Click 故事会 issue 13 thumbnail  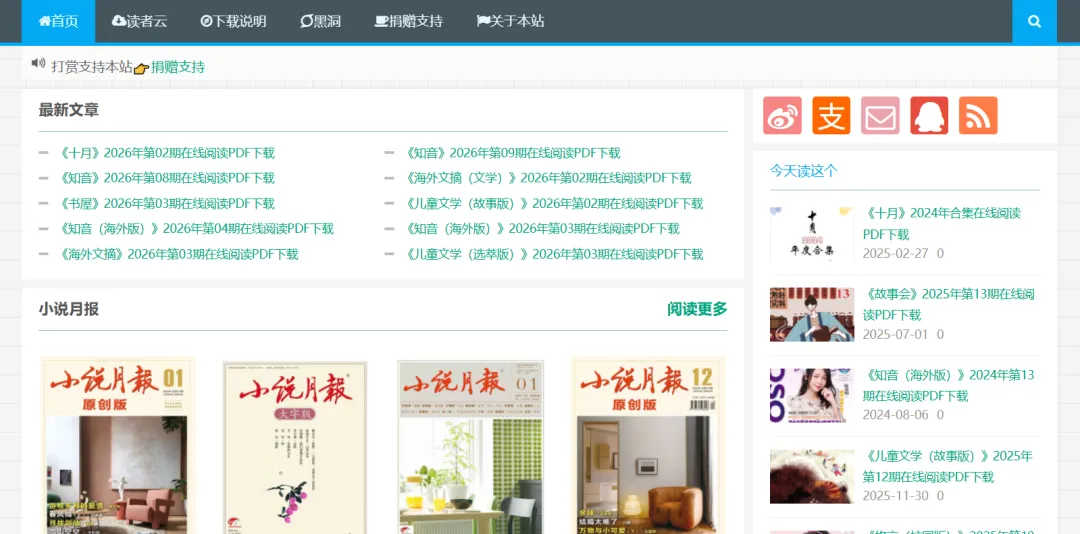click(x=811, y=315)
